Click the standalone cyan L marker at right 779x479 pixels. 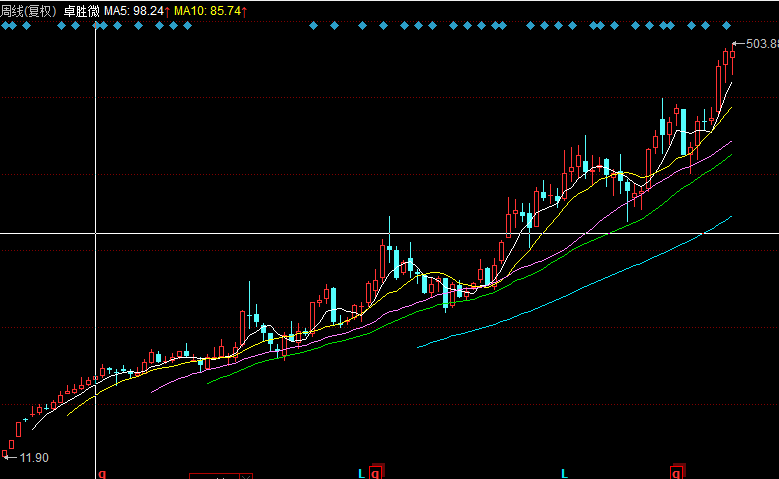pos(564,473)
